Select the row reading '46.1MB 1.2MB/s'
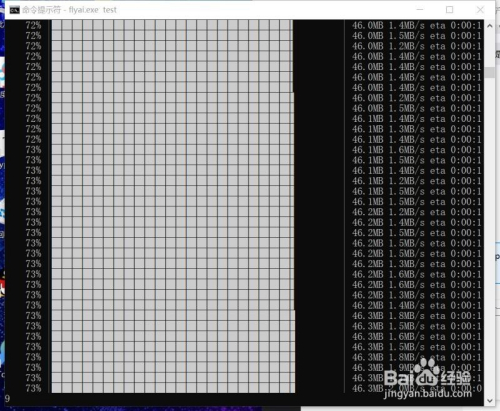The image size is (500, 411). point(253,181)
